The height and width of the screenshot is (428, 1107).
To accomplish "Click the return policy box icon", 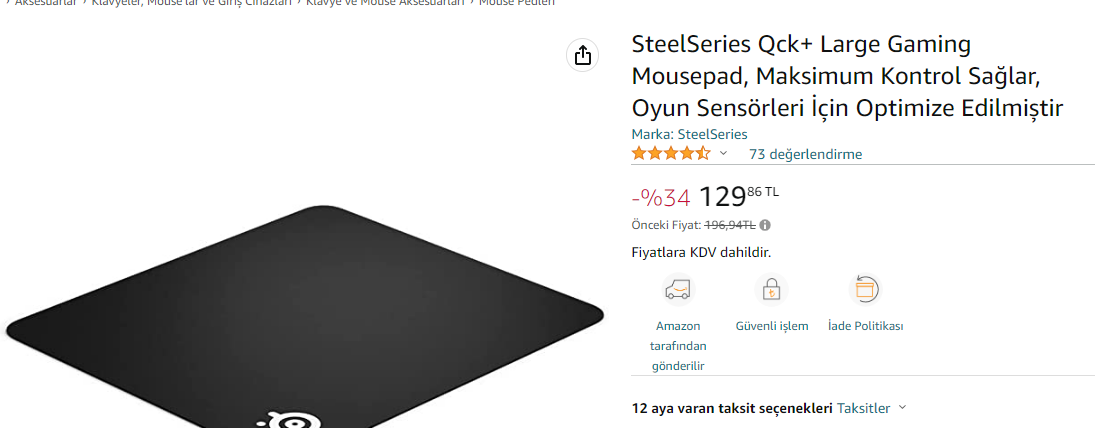I will (x=865, y=289).
